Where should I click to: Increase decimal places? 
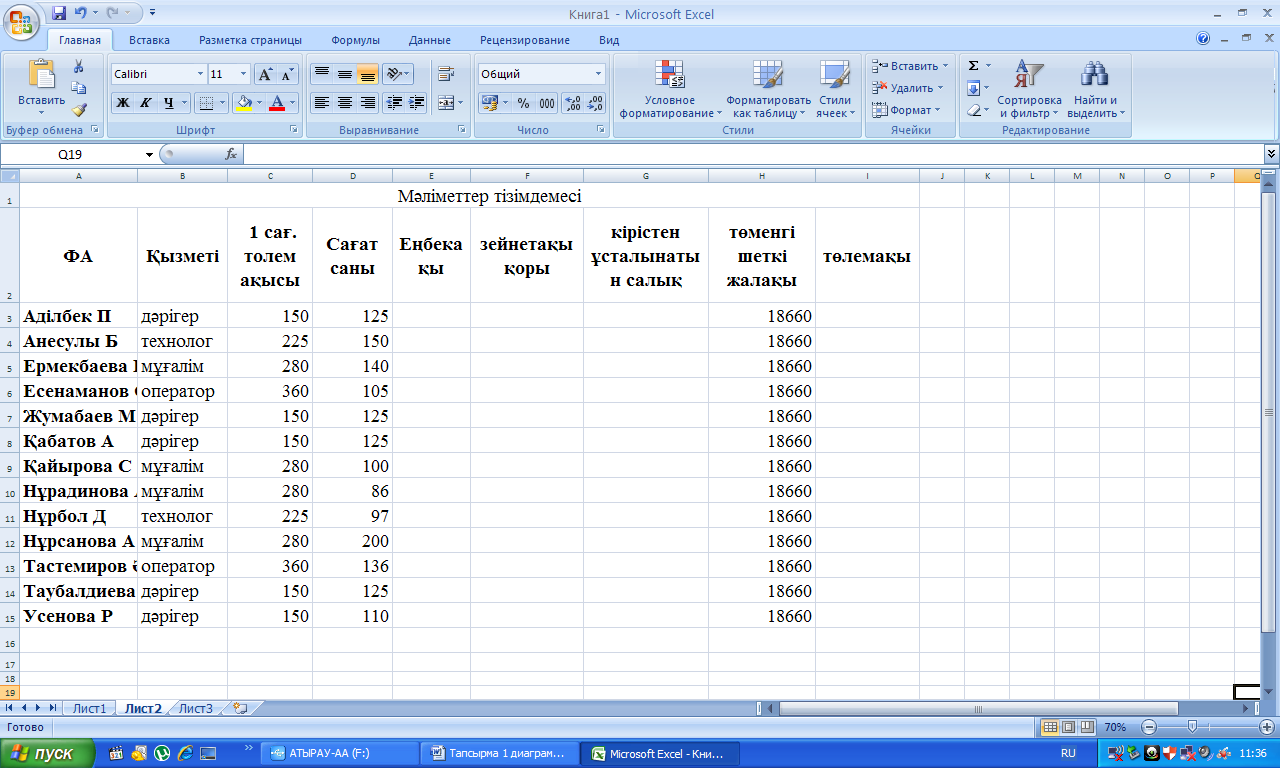tap(573, 102)
